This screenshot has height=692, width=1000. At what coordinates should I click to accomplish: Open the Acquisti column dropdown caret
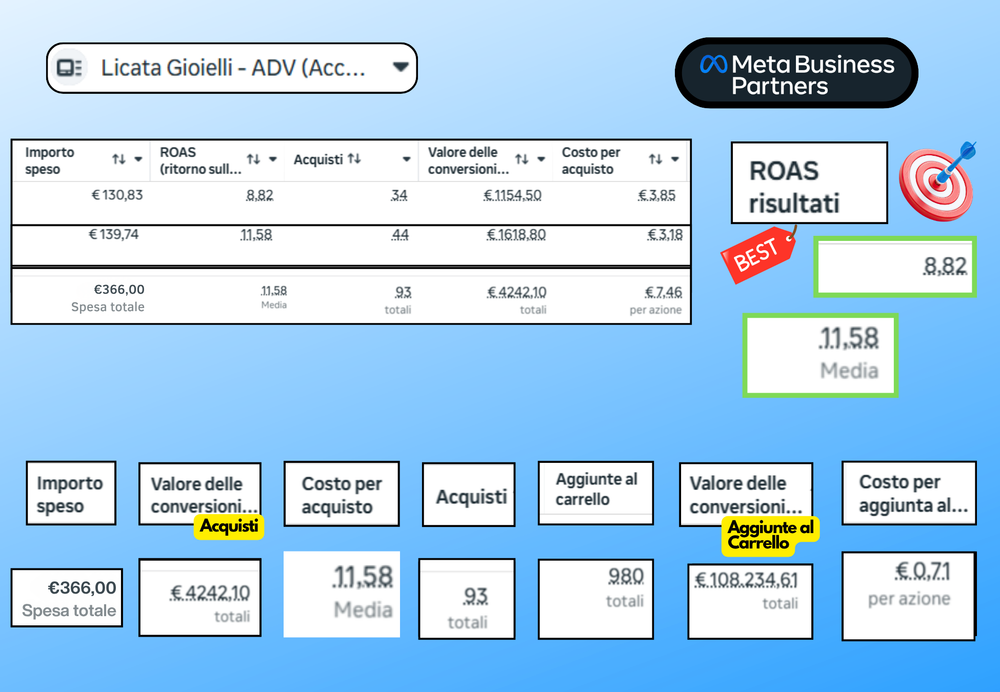click(406, 159)
